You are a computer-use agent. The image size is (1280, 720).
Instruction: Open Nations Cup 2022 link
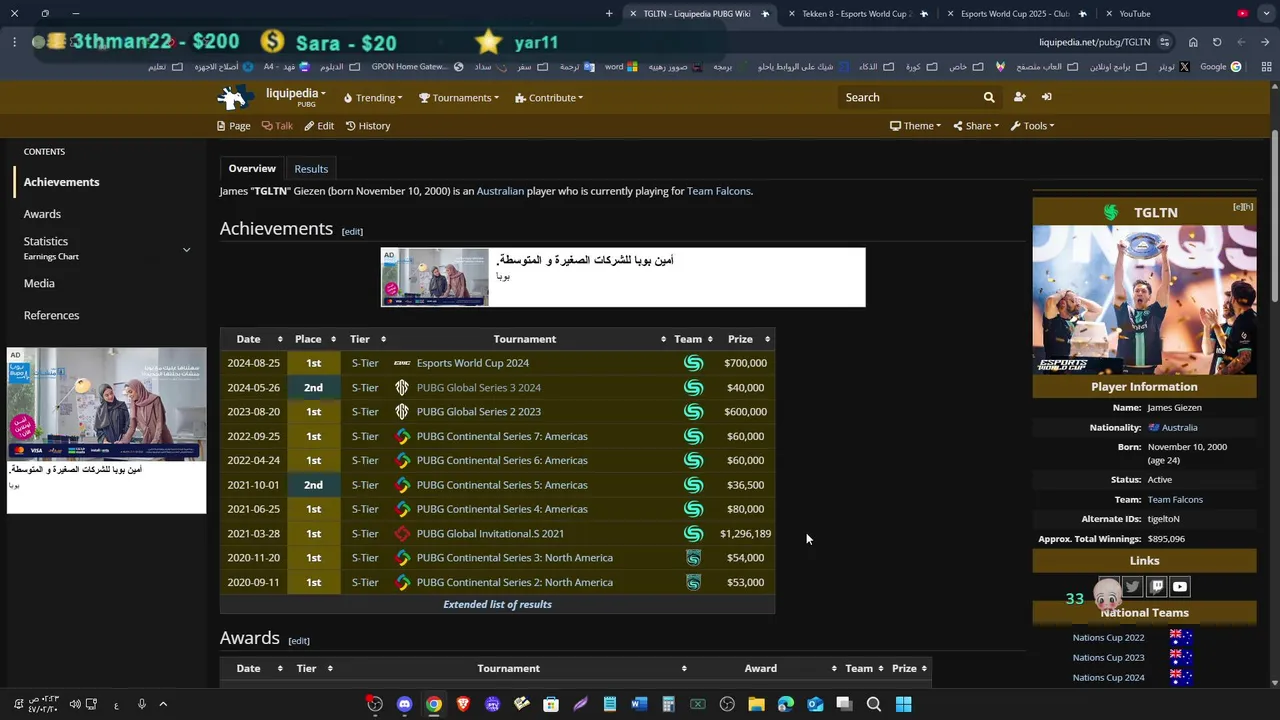click(x=1108, y=637)
